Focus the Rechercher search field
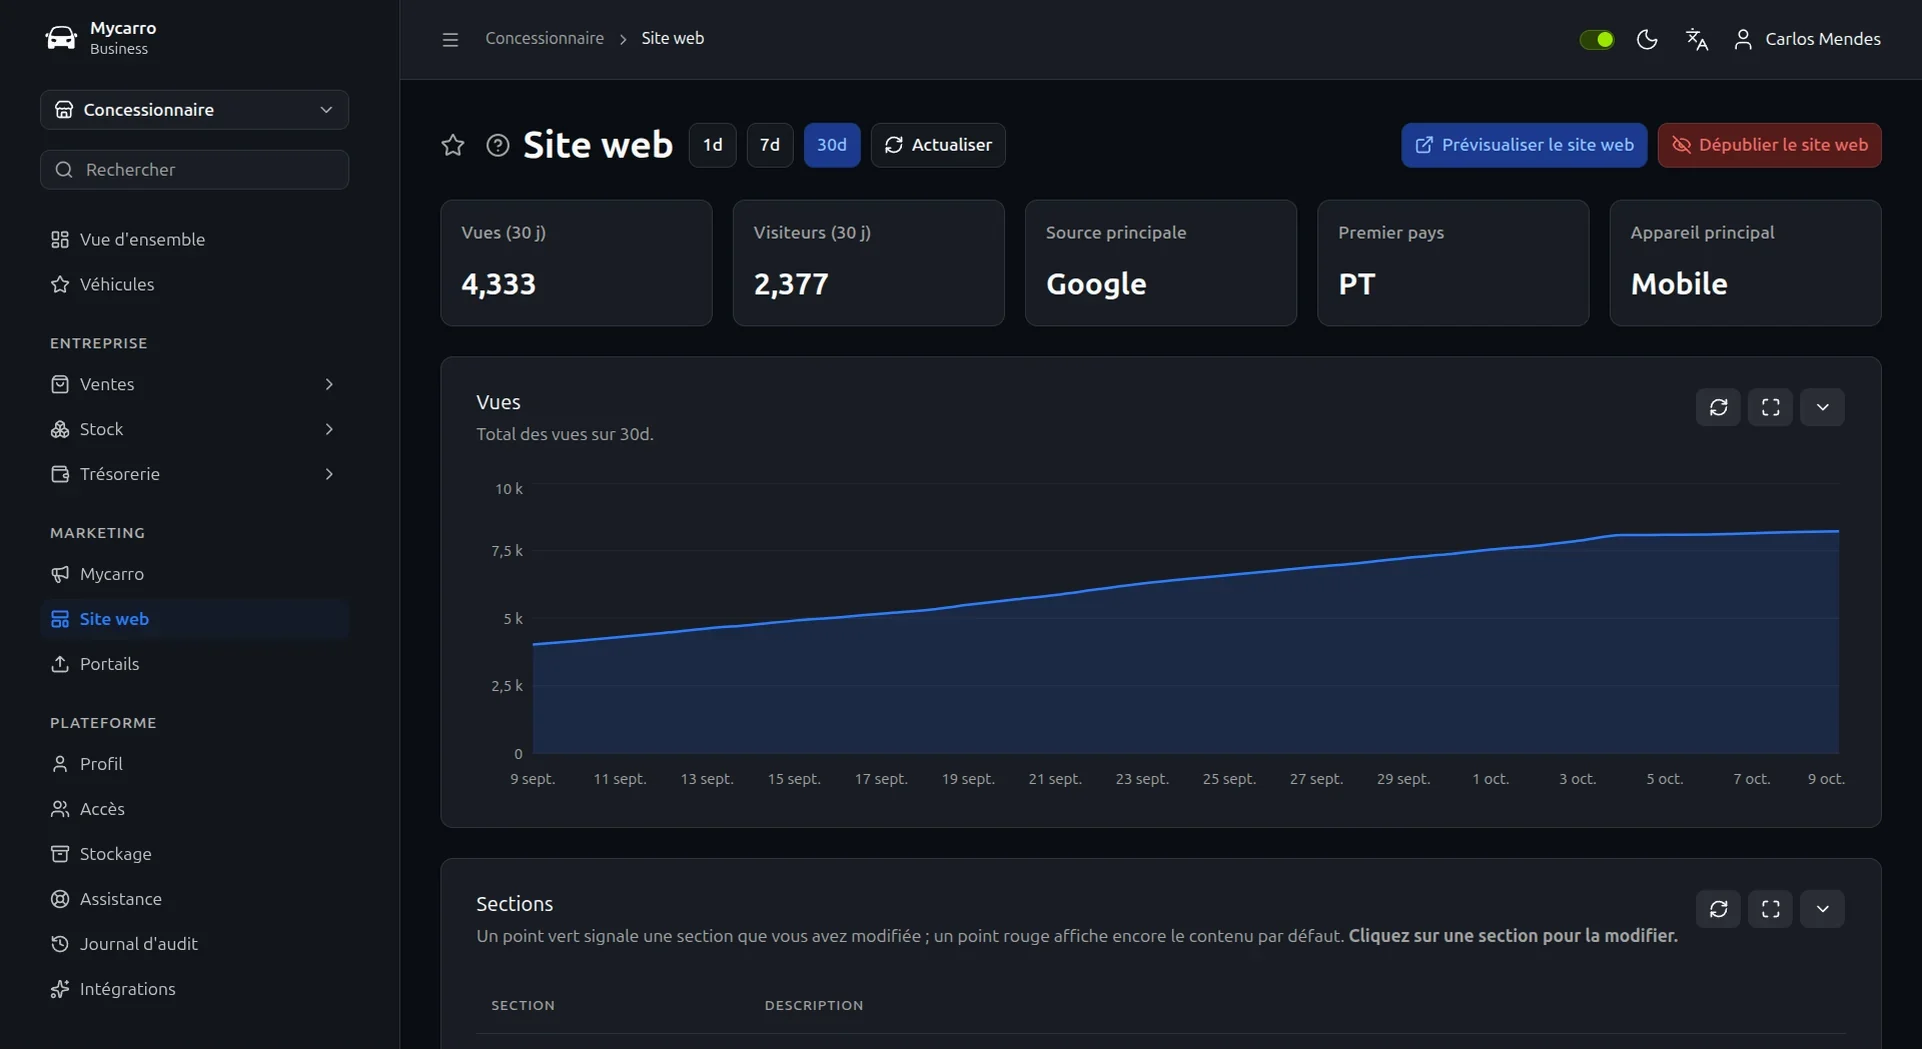 click(x=194, y=170)
